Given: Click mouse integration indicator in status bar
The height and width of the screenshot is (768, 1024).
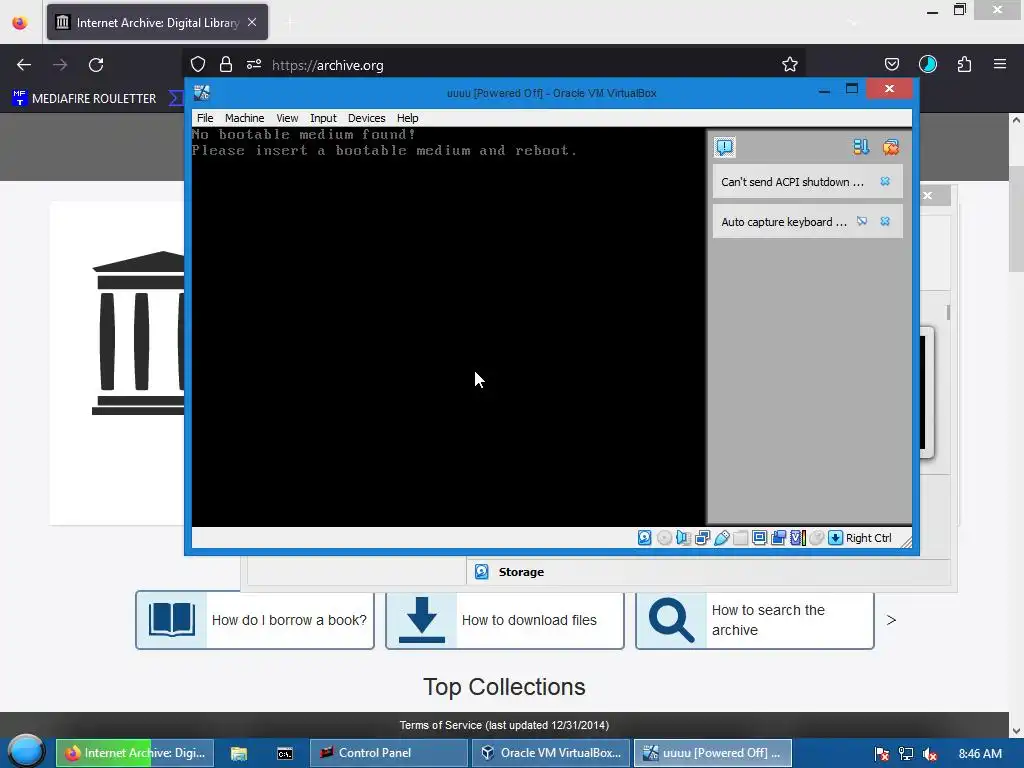Looking at the screenshot, I should (x=816, y=537).
